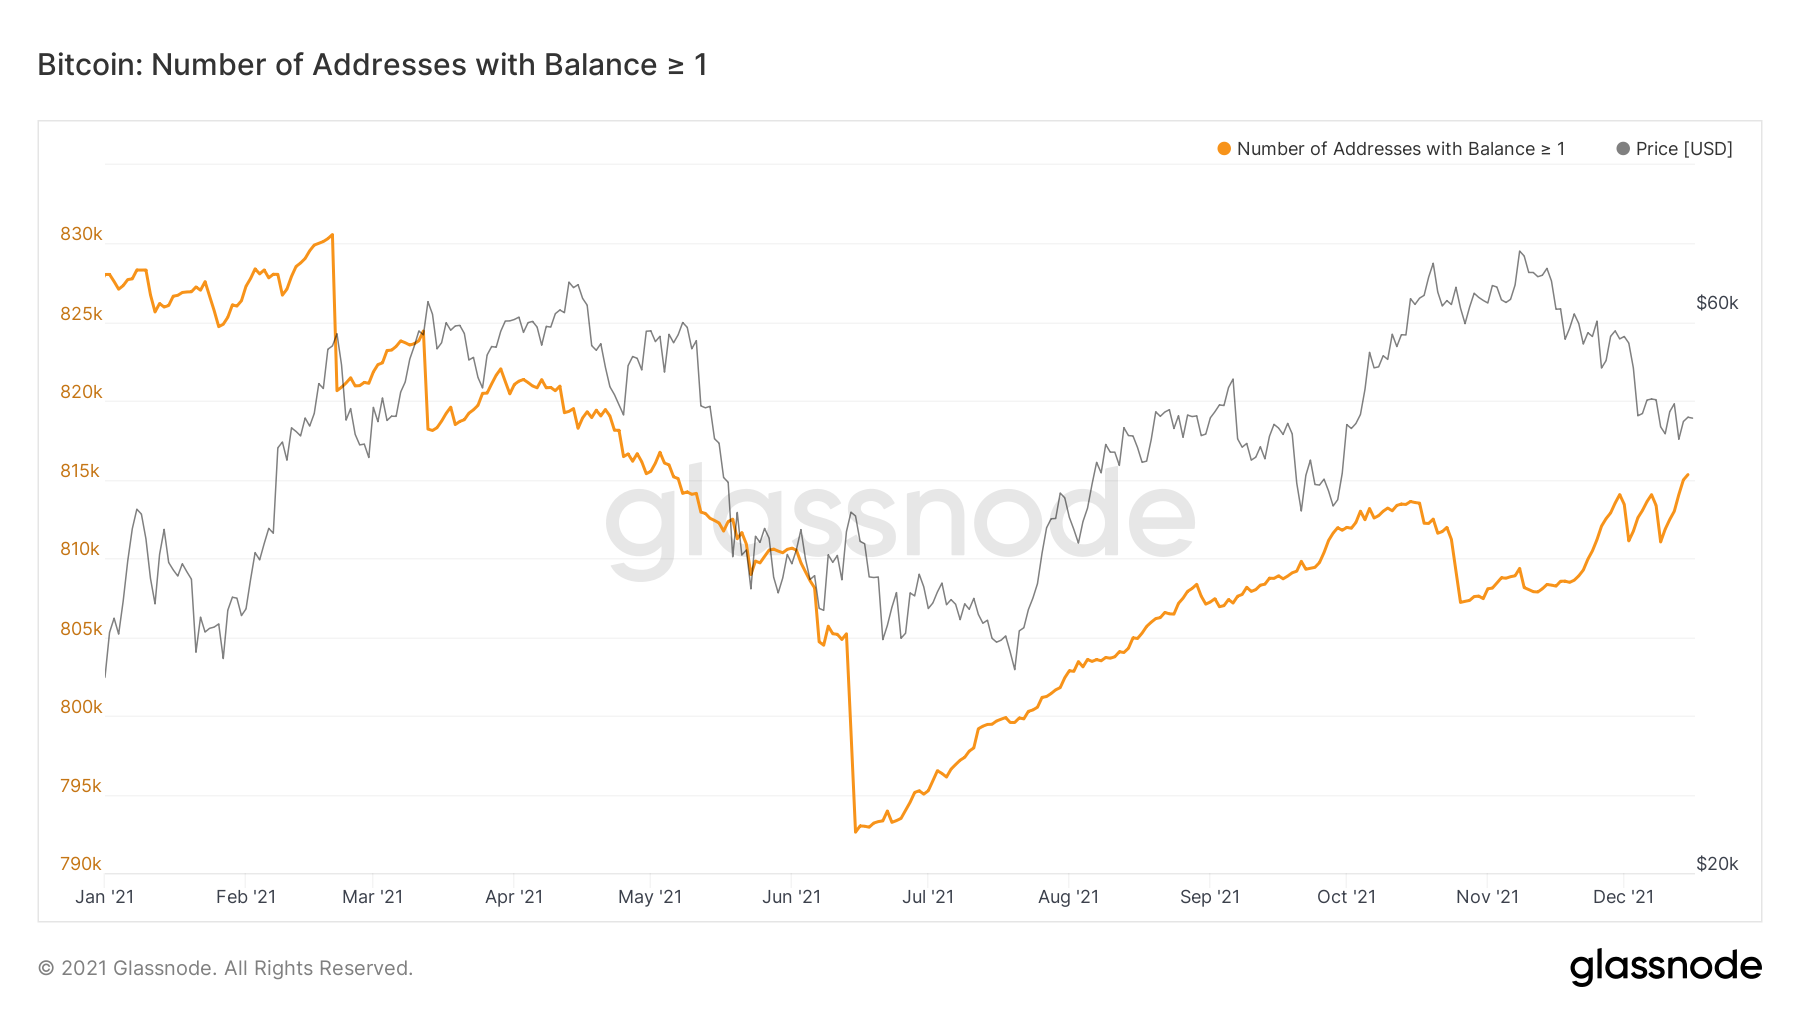This screenshot has height=1013, width=1800.
Task: Click the $20k right axis label
Action: click(1717, 864)
